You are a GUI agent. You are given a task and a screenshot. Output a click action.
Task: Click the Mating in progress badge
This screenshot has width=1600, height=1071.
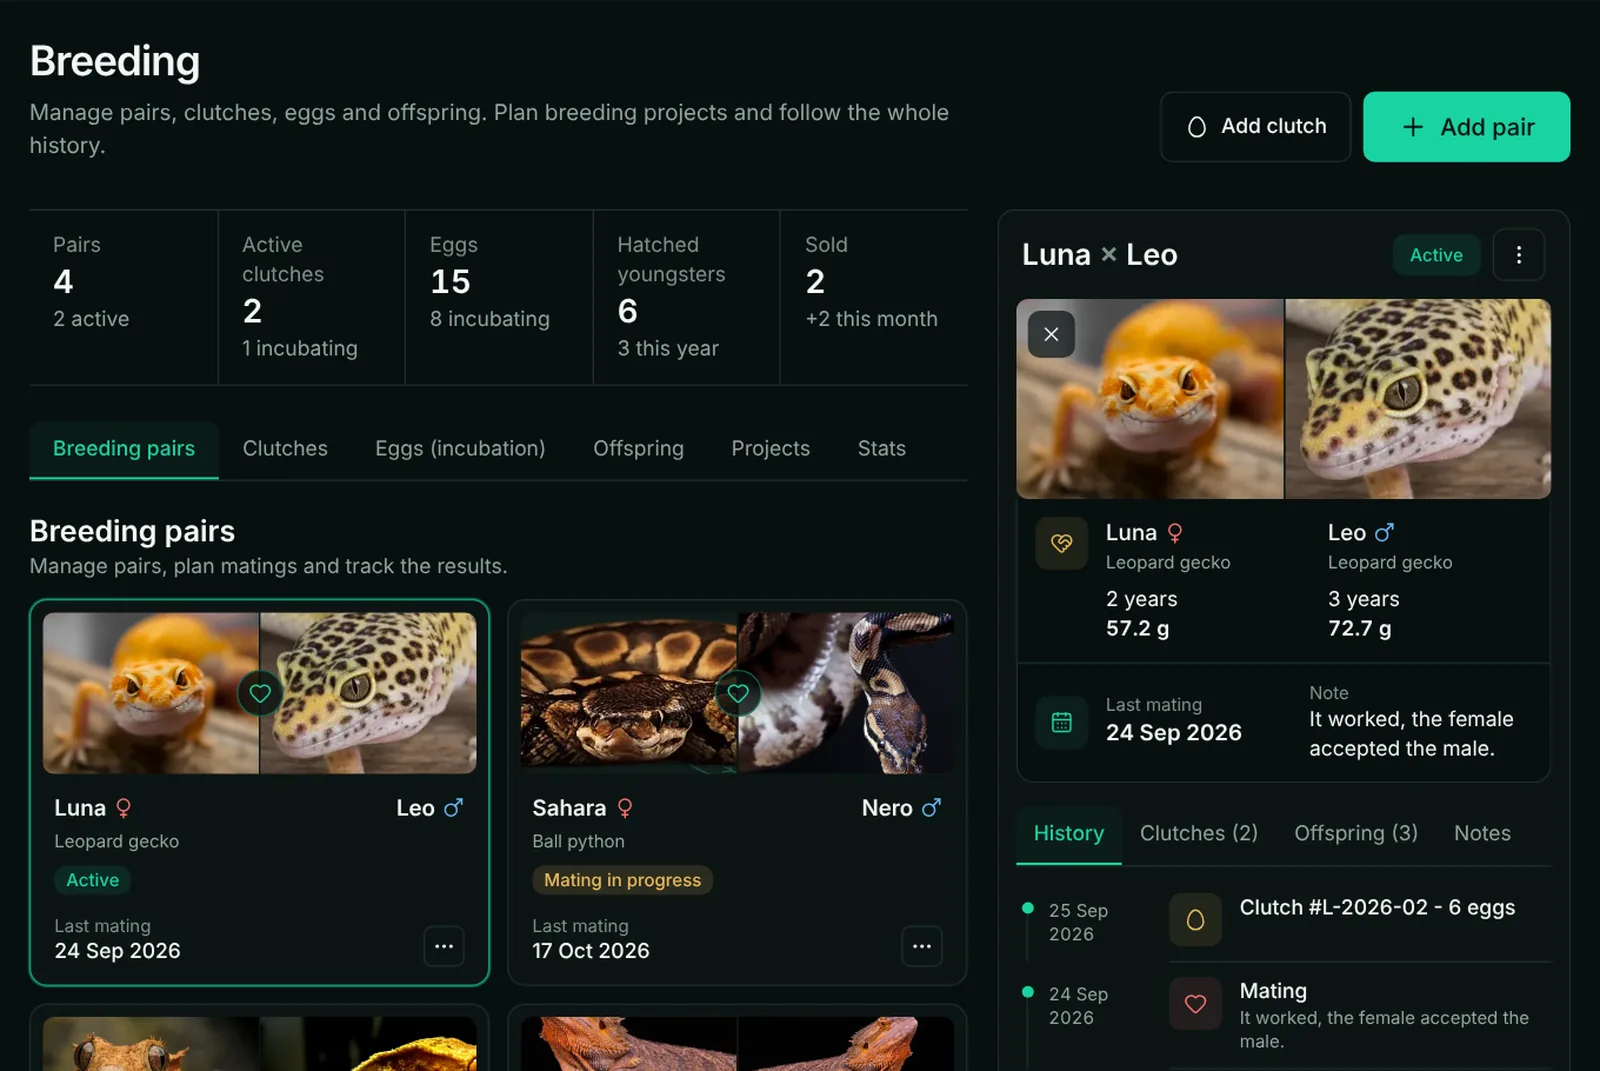click(622, 880)
